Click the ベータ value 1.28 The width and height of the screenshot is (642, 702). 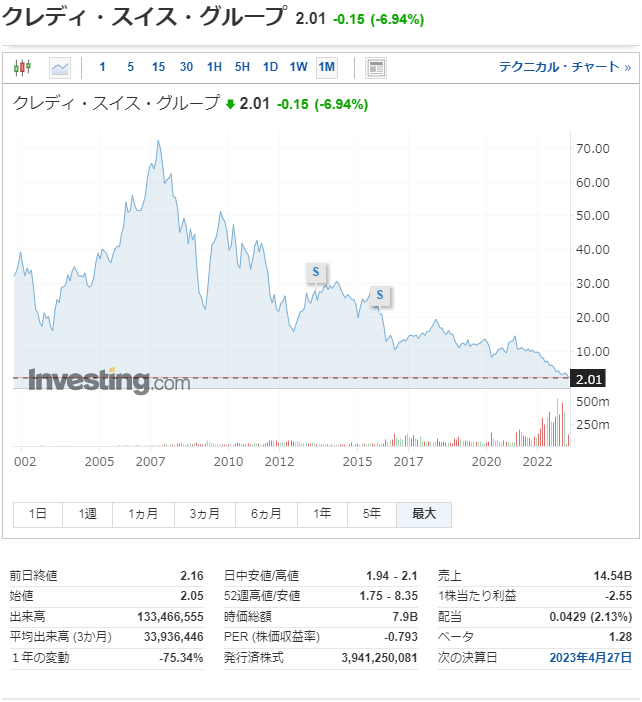tap(621, 637)
